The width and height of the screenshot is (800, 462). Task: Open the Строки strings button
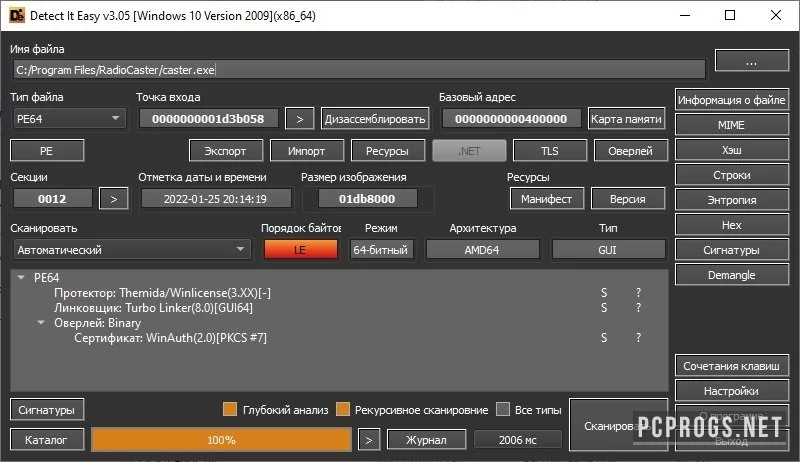[x=732, y=175]
